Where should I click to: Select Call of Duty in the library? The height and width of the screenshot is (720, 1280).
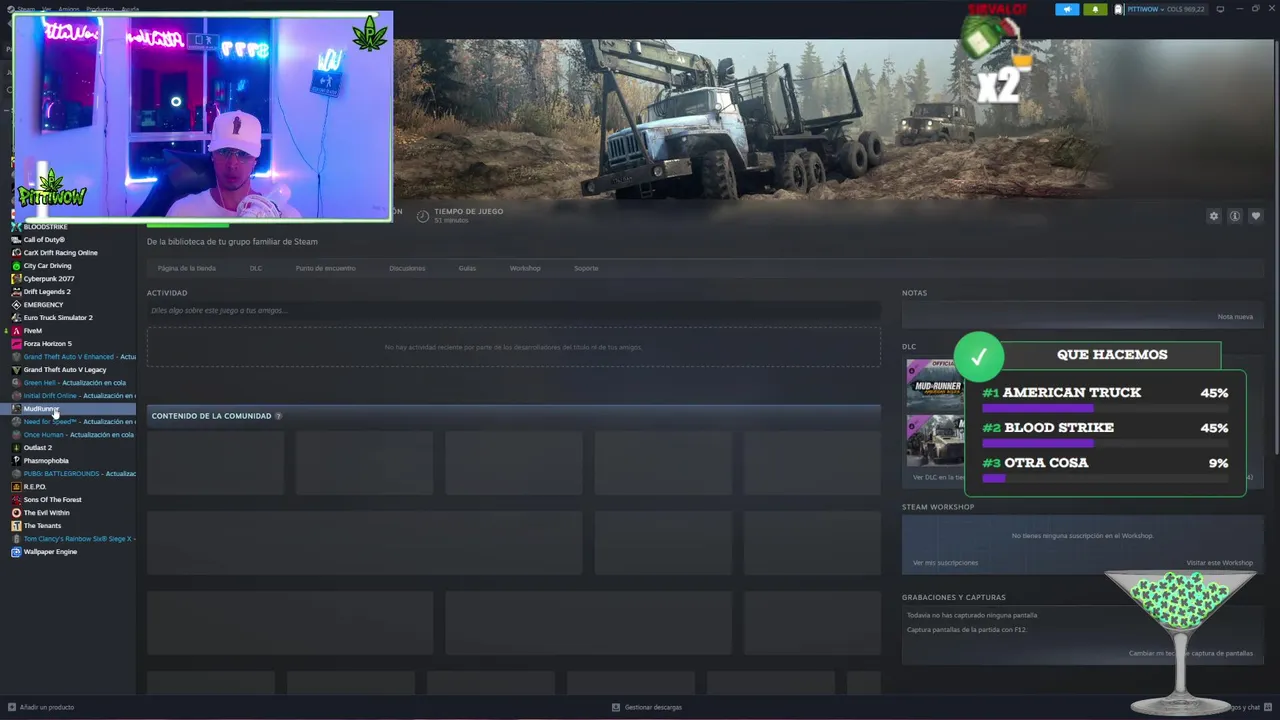[44, 240]
